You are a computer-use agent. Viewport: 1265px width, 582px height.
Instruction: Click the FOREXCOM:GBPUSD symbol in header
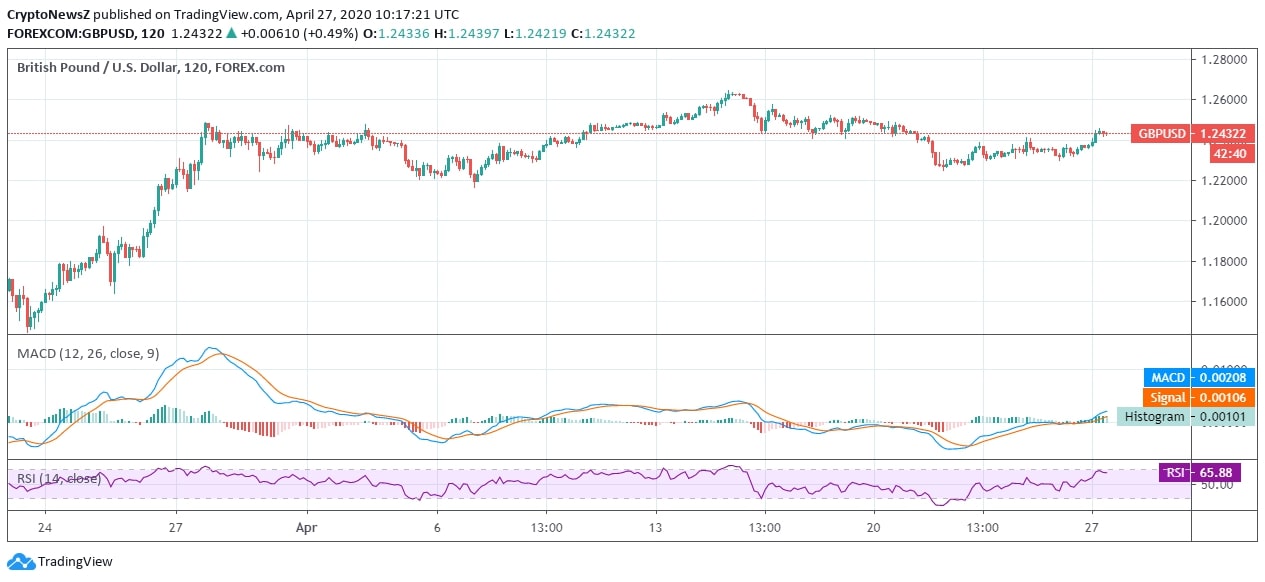[83, 33]
